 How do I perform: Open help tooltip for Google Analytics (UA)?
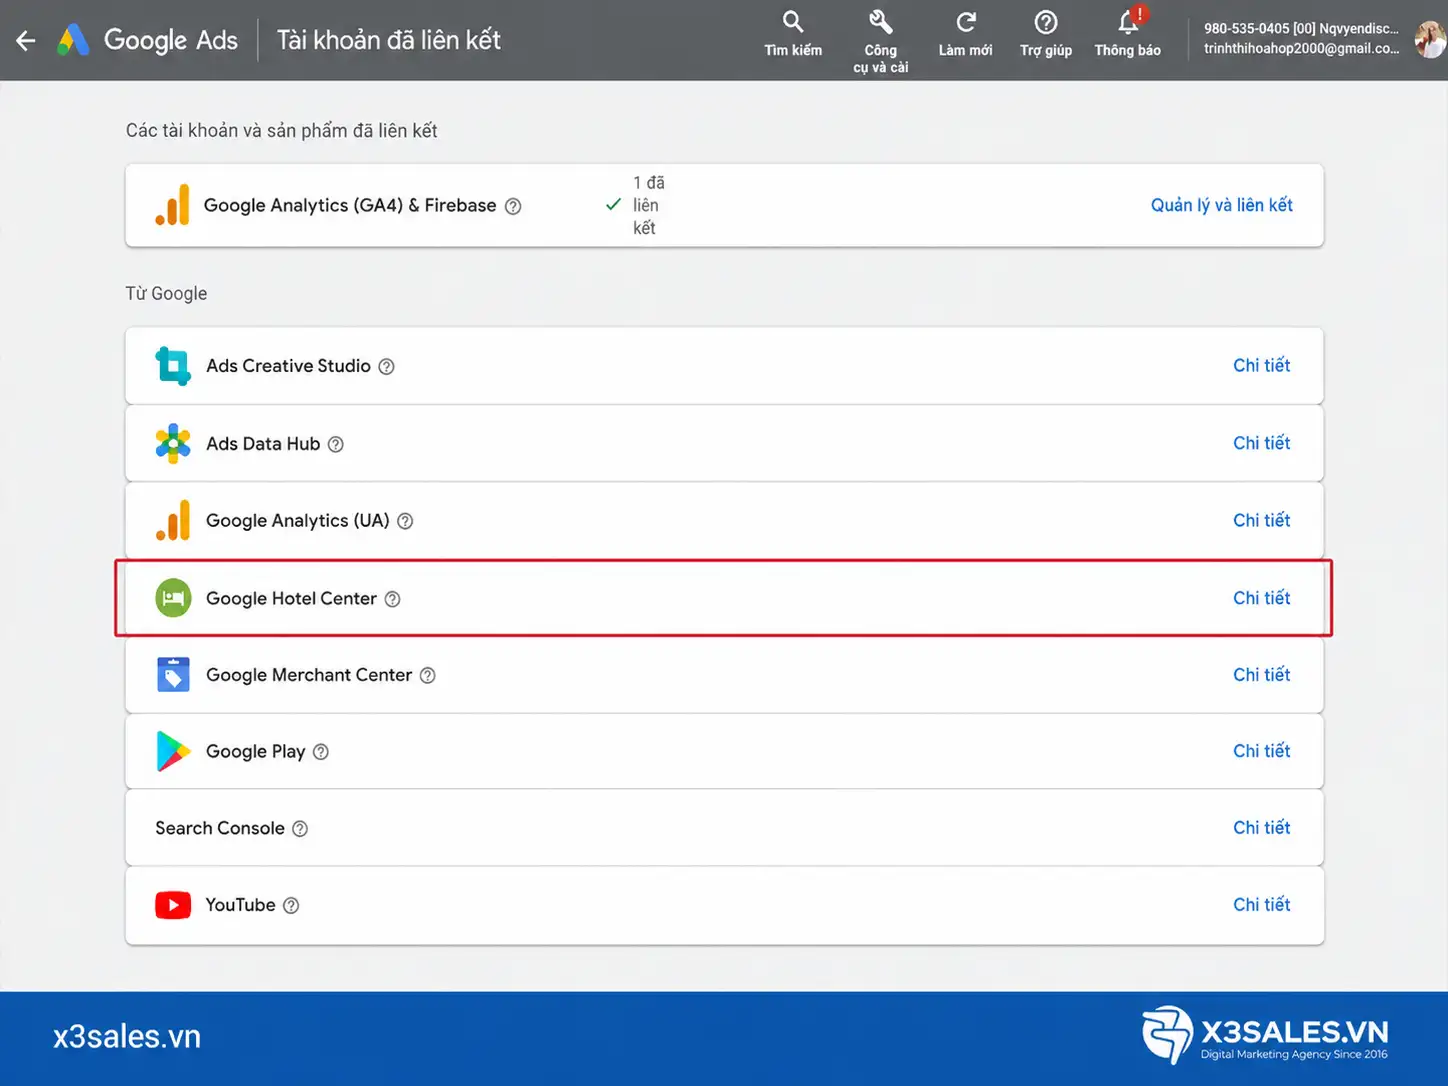tap(405, 521)
